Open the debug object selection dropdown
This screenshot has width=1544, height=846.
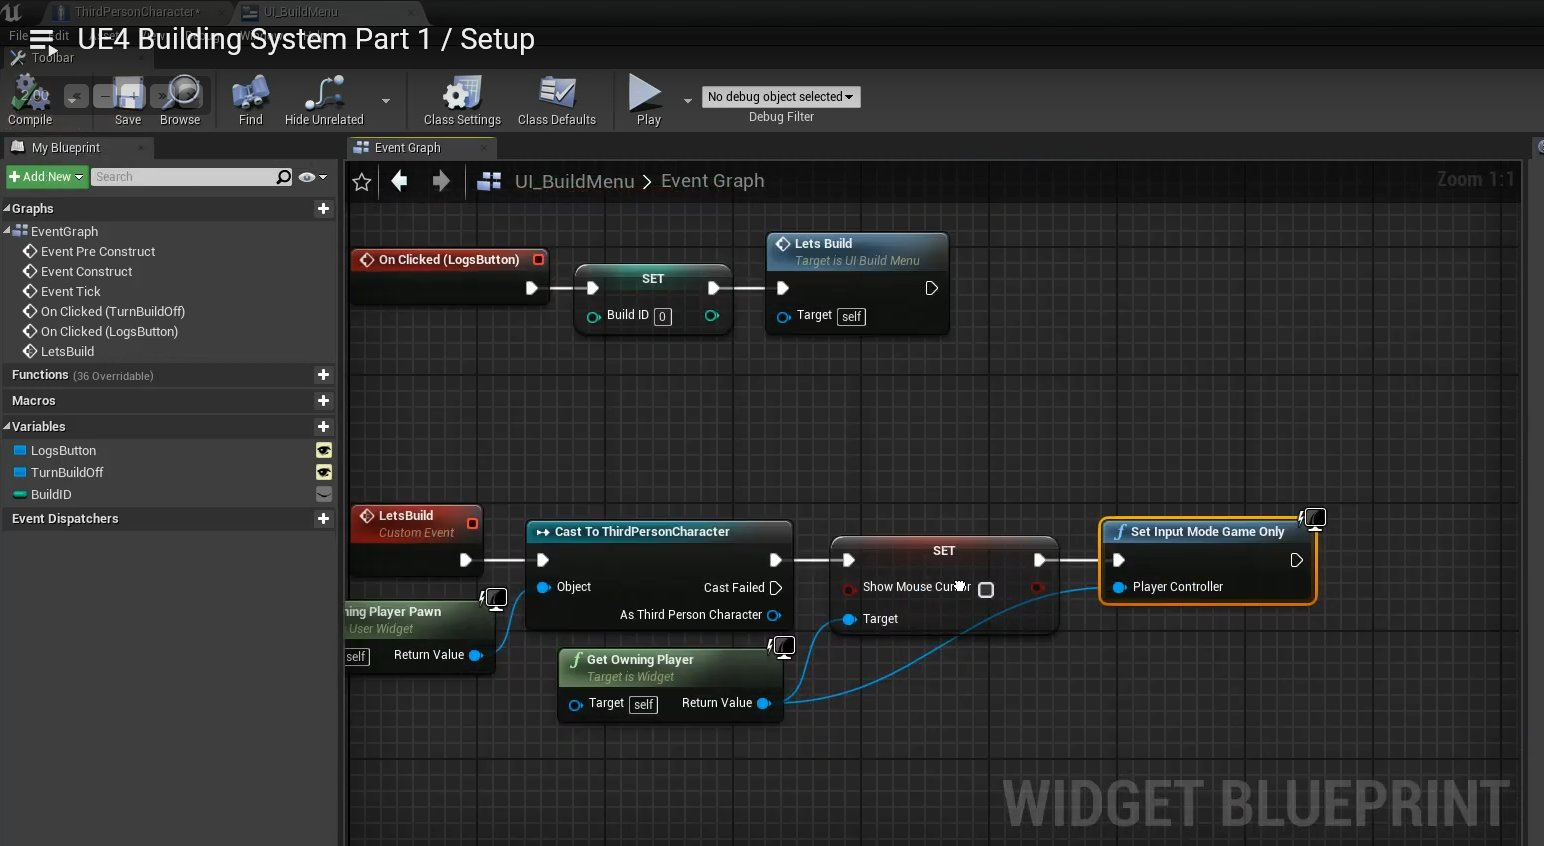pyautogui.click(x=781, y=97)
